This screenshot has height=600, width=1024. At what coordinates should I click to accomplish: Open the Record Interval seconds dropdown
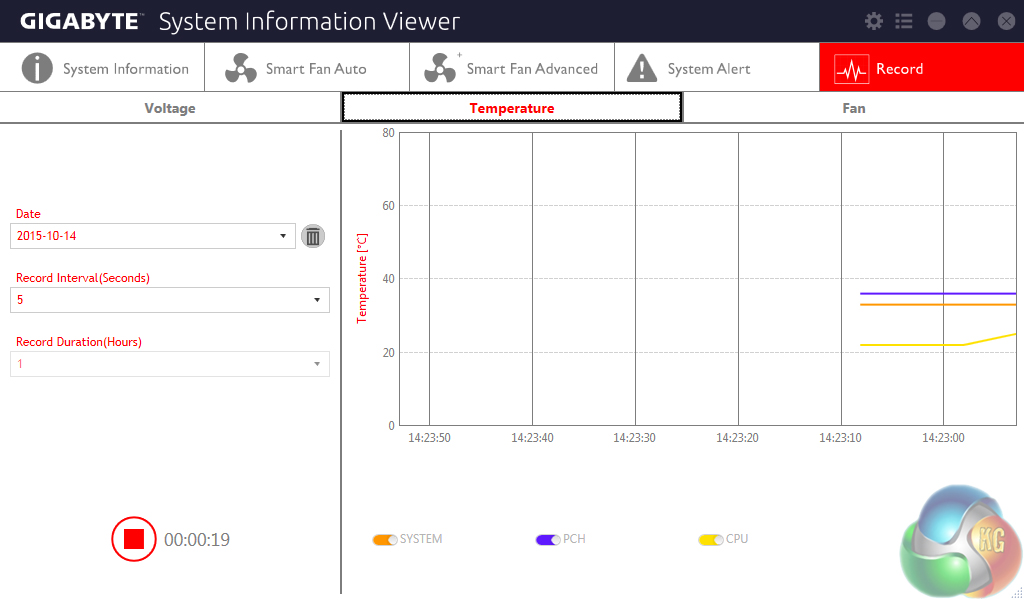click(316, 300)
